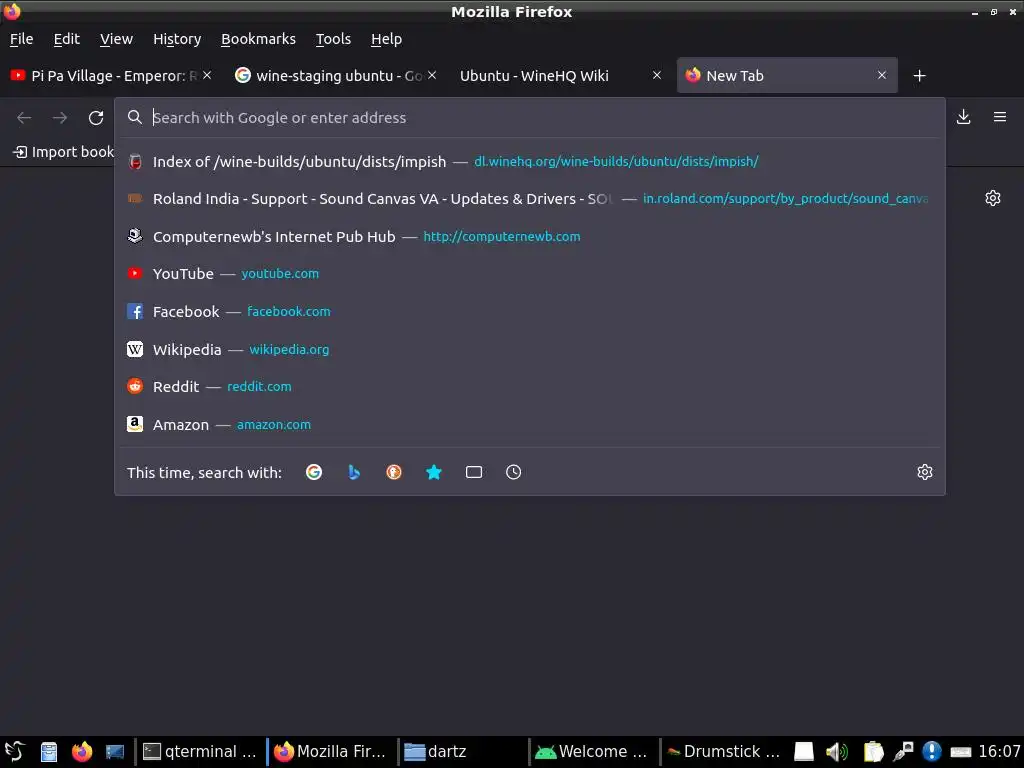The width and height of the screenshot is (1024, 768).
Task: Search in History via the clock icon
Action: click(514, 472)
